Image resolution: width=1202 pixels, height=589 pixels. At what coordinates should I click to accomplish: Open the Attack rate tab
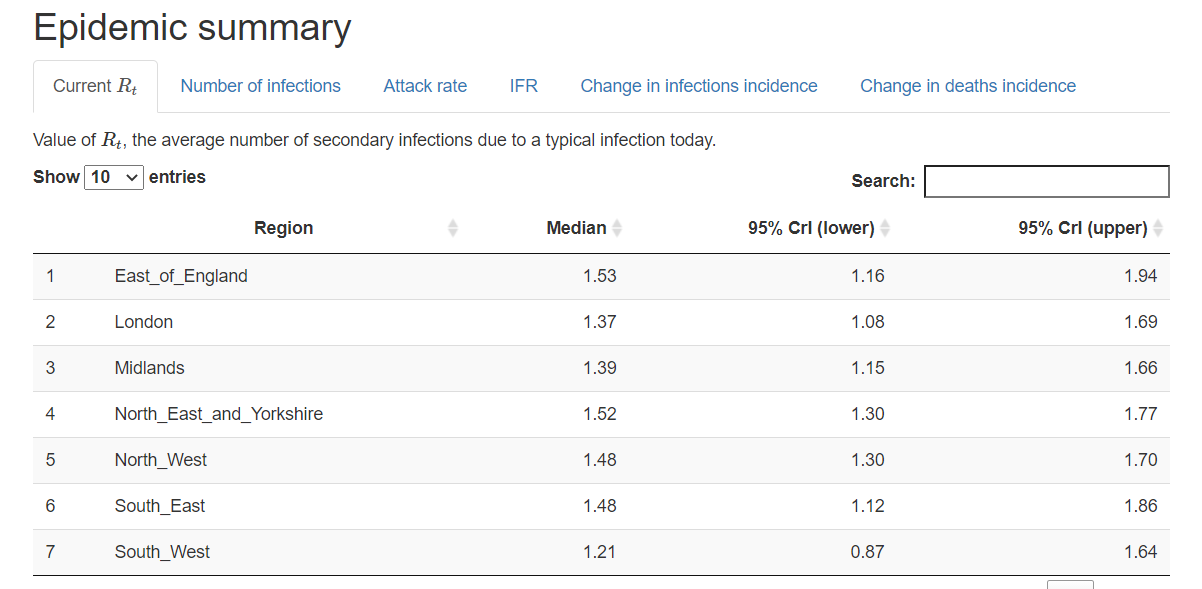click(425, 86)
